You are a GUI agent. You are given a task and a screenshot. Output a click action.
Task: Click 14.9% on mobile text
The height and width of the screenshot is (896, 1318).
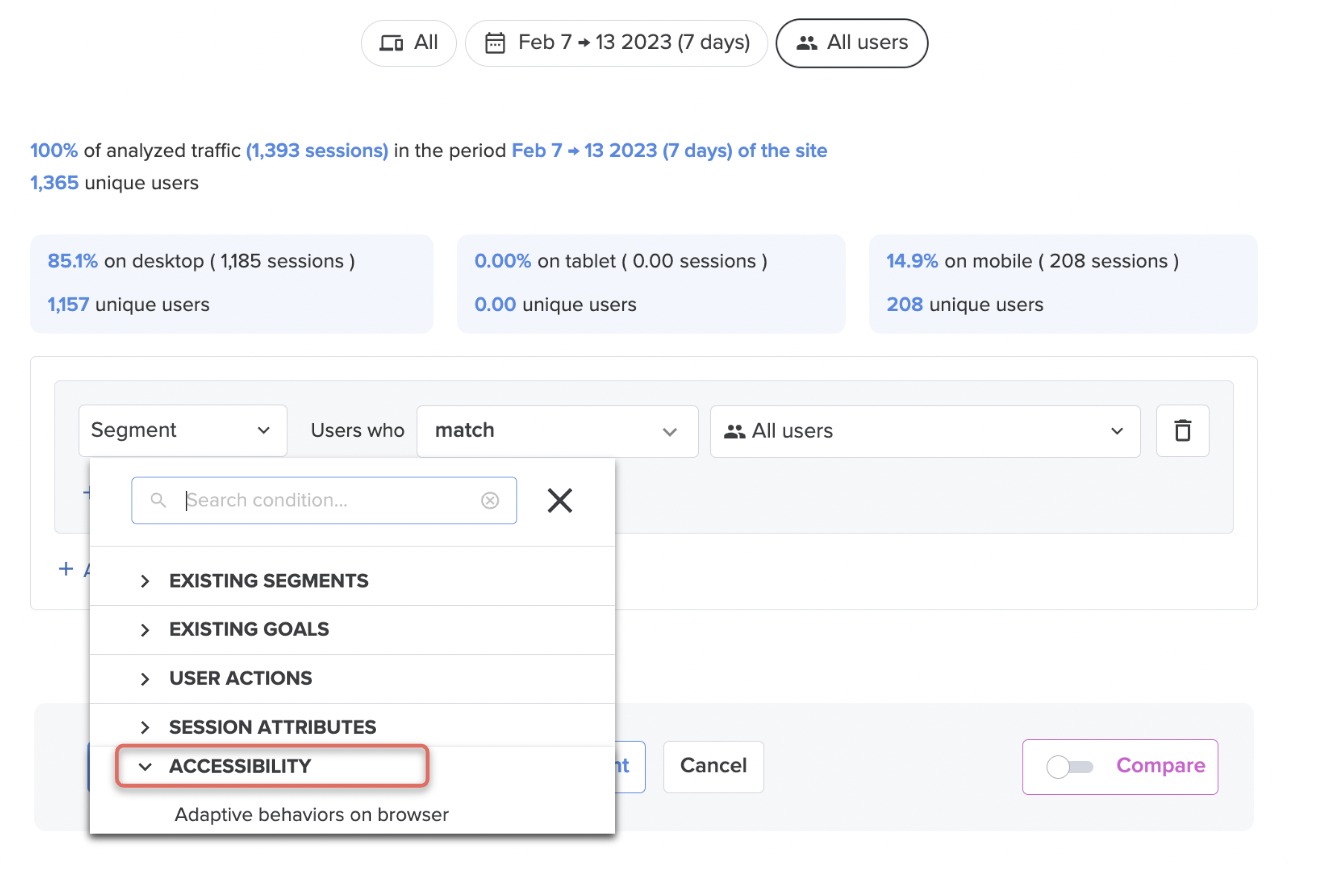click(x=1032, y=261)
